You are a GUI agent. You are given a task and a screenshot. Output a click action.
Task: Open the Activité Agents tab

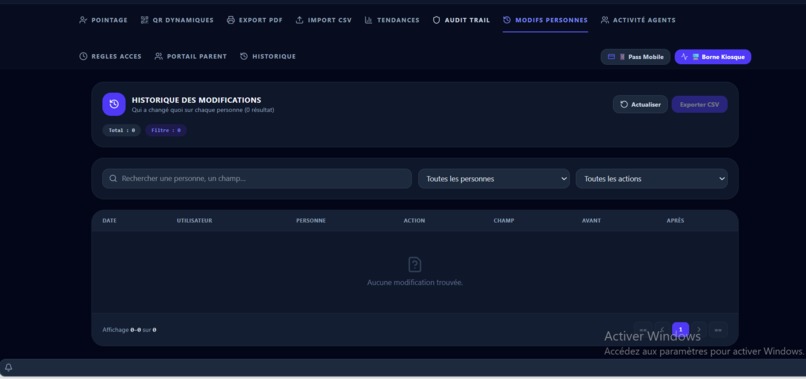click(638, 20)
